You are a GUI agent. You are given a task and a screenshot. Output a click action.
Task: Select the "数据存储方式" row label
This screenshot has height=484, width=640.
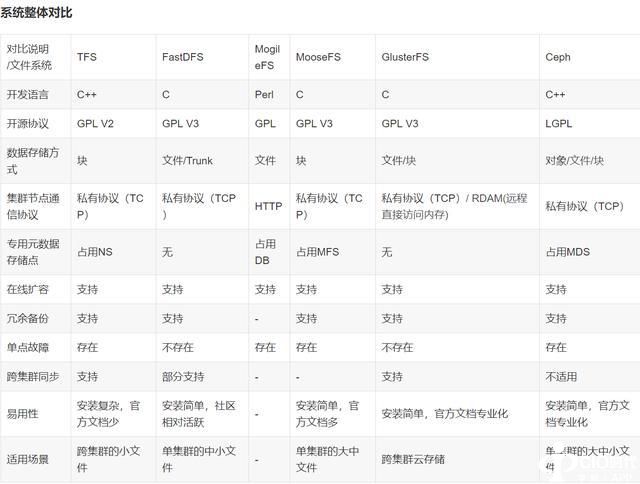(x=33, y=161)
